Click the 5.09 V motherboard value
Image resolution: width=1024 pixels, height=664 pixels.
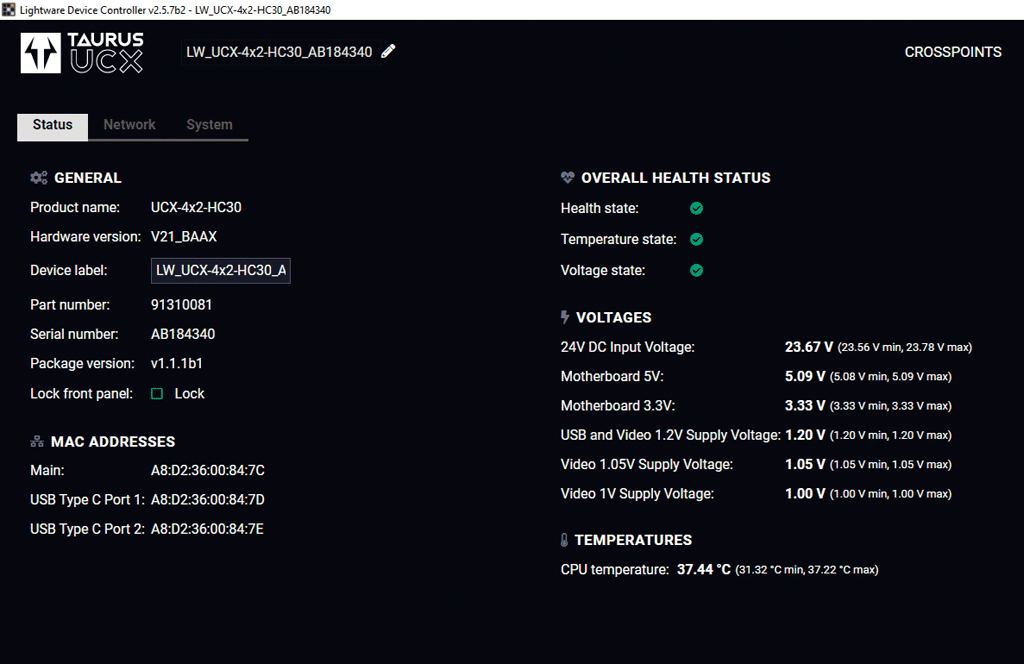pyautogui.click(x=805, y=376)
